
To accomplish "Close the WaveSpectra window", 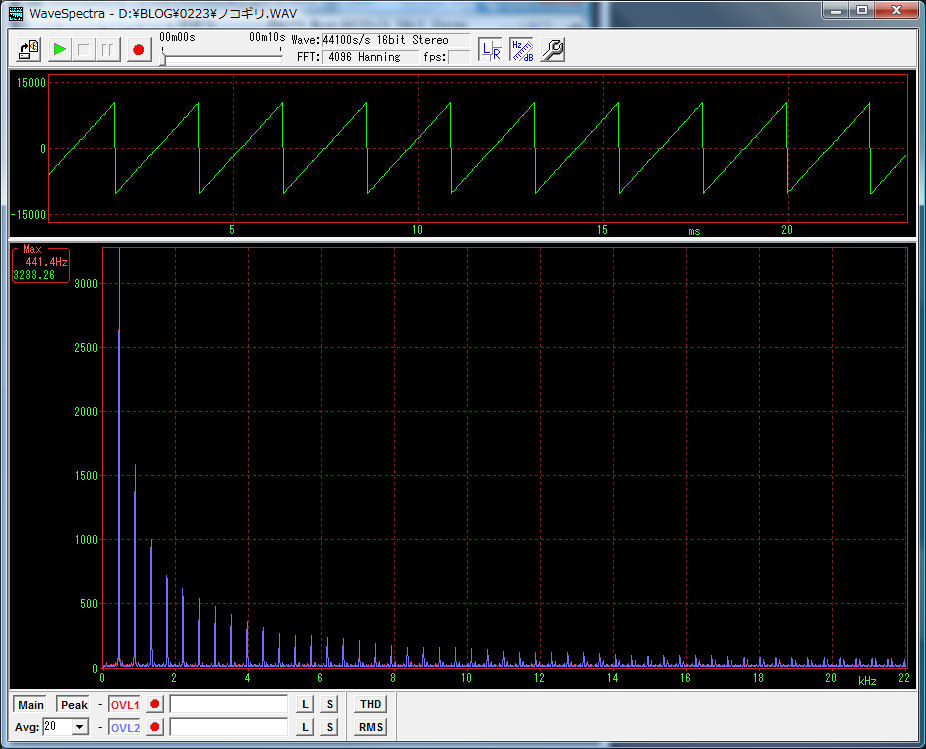I will [896, 10].
